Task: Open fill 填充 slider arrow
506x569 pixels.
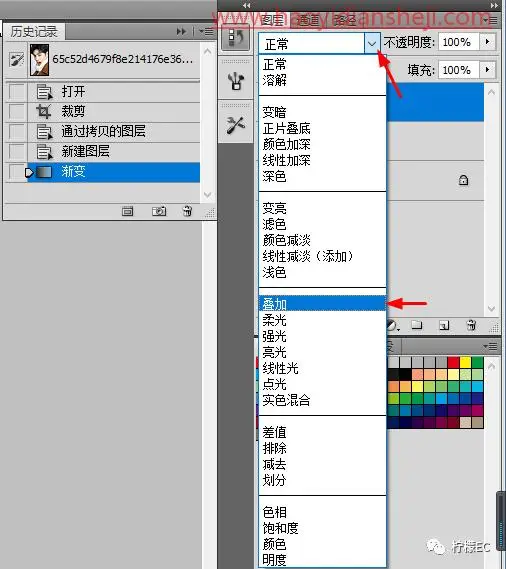Action: 487,70
